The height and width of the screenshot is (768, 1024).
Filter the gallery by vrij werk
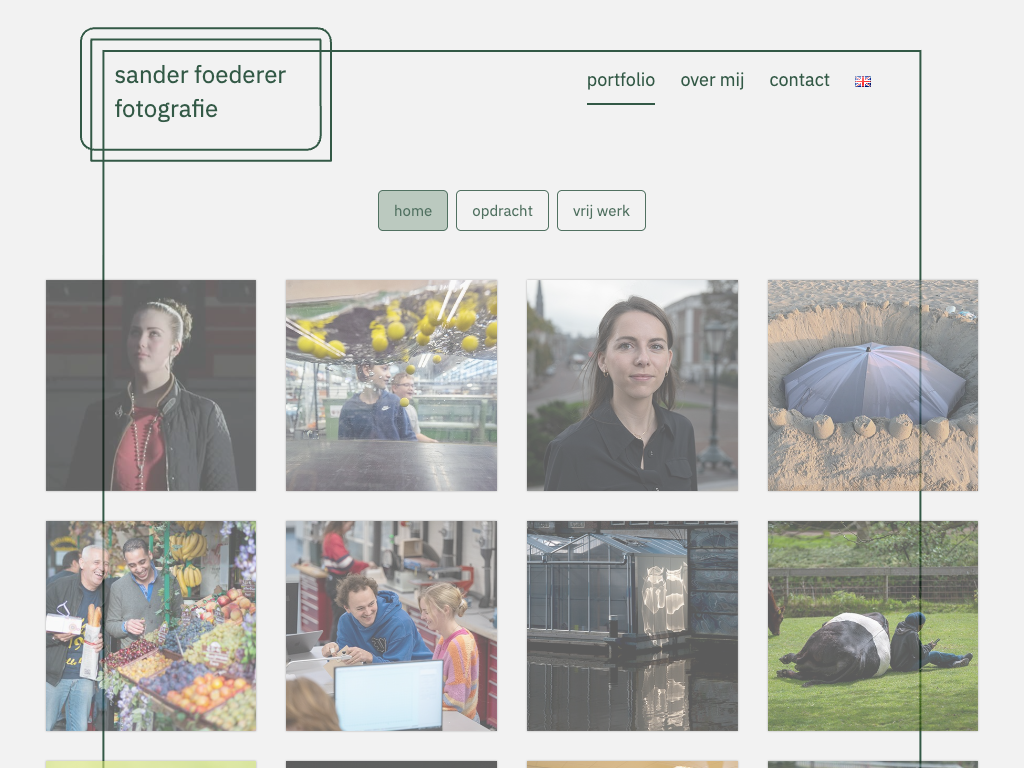(x=601, y=210)
